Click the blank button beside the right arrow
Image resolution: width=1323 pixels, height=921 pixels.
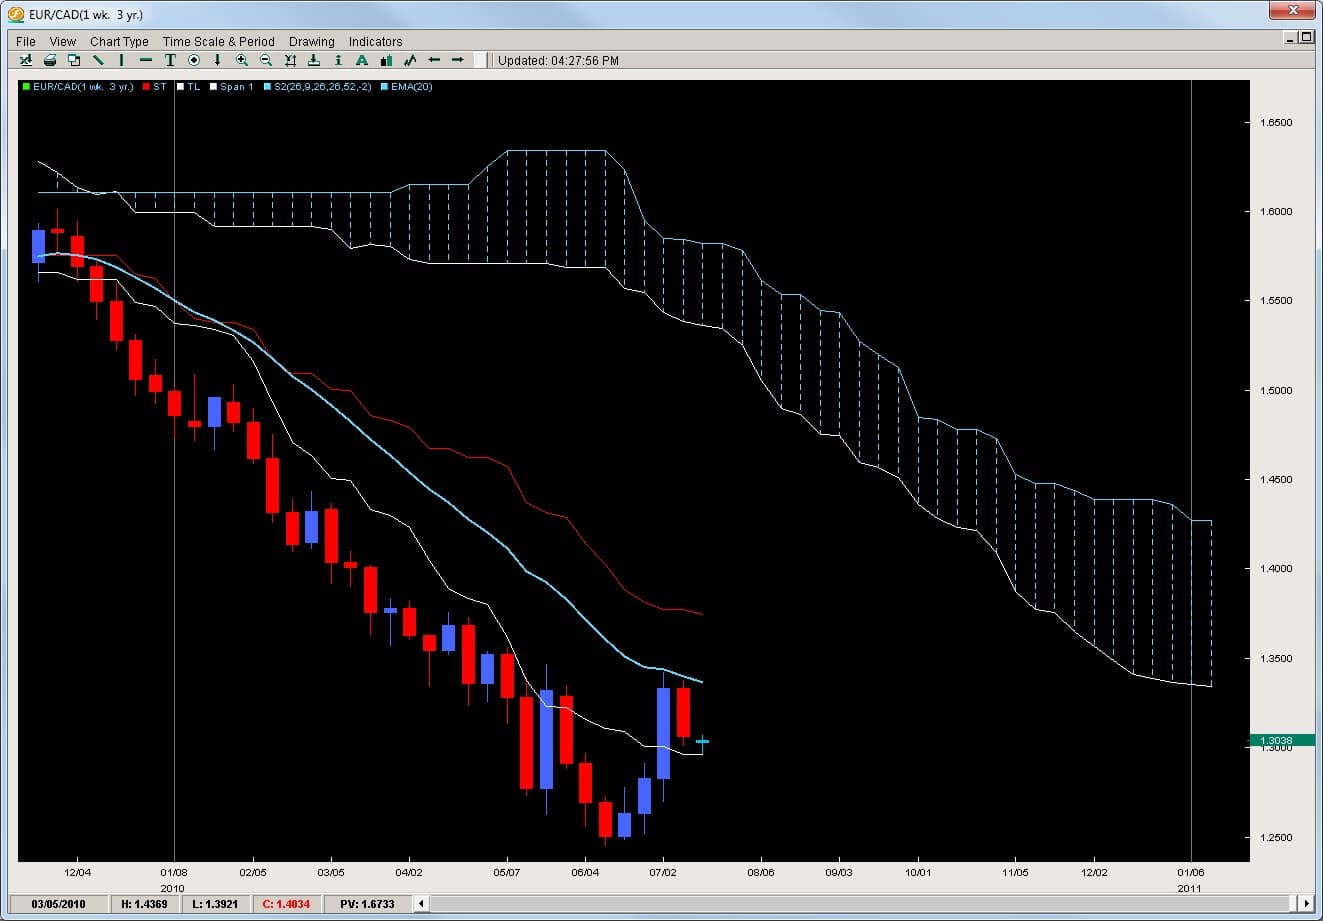pyautogui.click(x=482, y=60)
